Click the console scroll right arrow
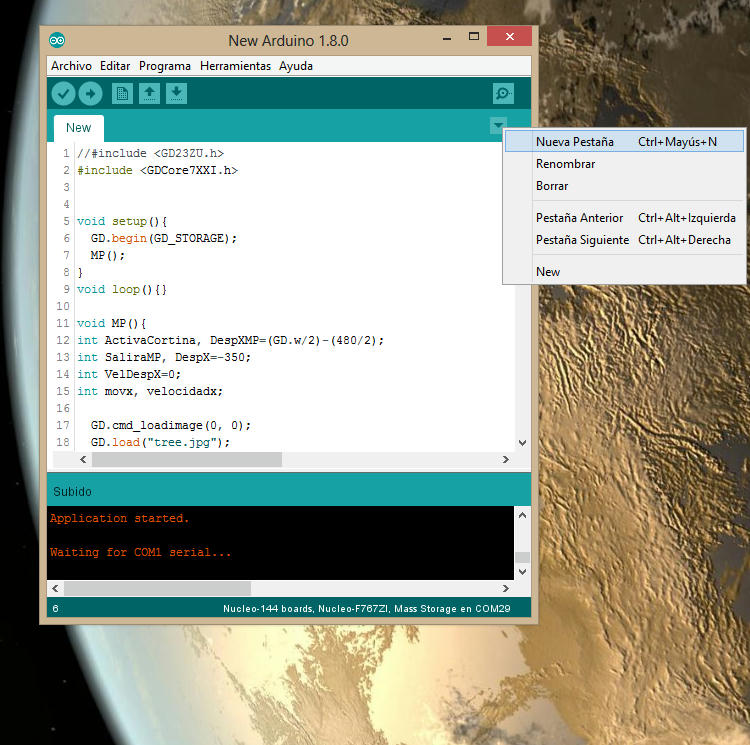750x745 pixels. [506, 588]
